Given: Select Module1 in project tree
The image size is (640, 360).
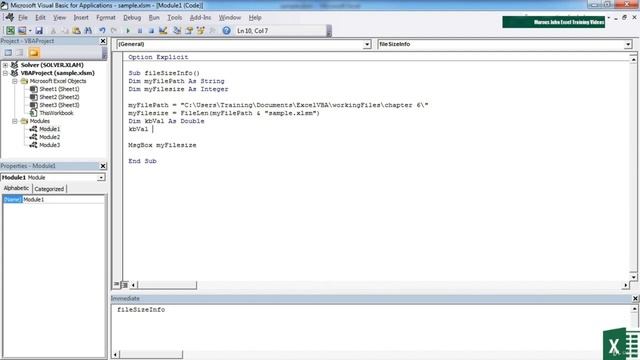Looking at the screenshot, I should (x=49, y=129).
